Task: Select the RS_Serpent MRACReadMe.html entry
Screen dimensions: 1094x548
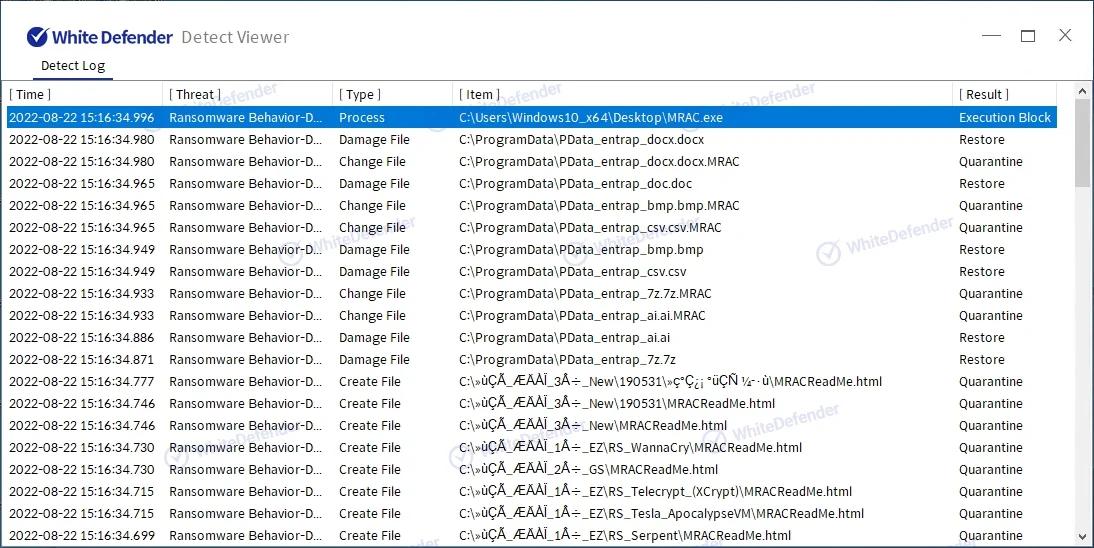Action: tap(625, 536)
